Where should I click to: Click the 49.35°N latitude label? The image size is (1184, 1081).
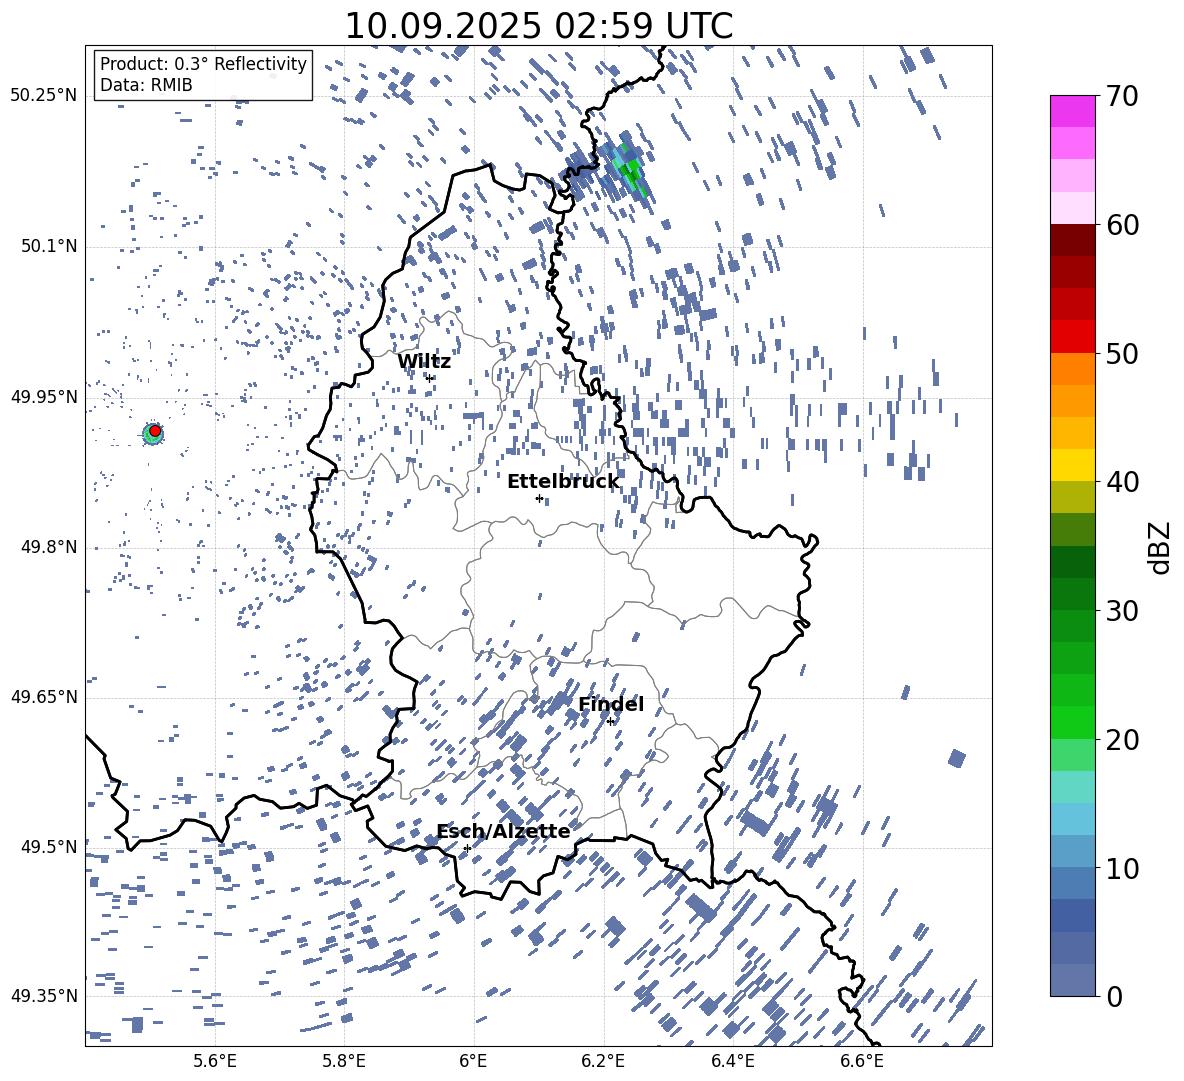44,996
